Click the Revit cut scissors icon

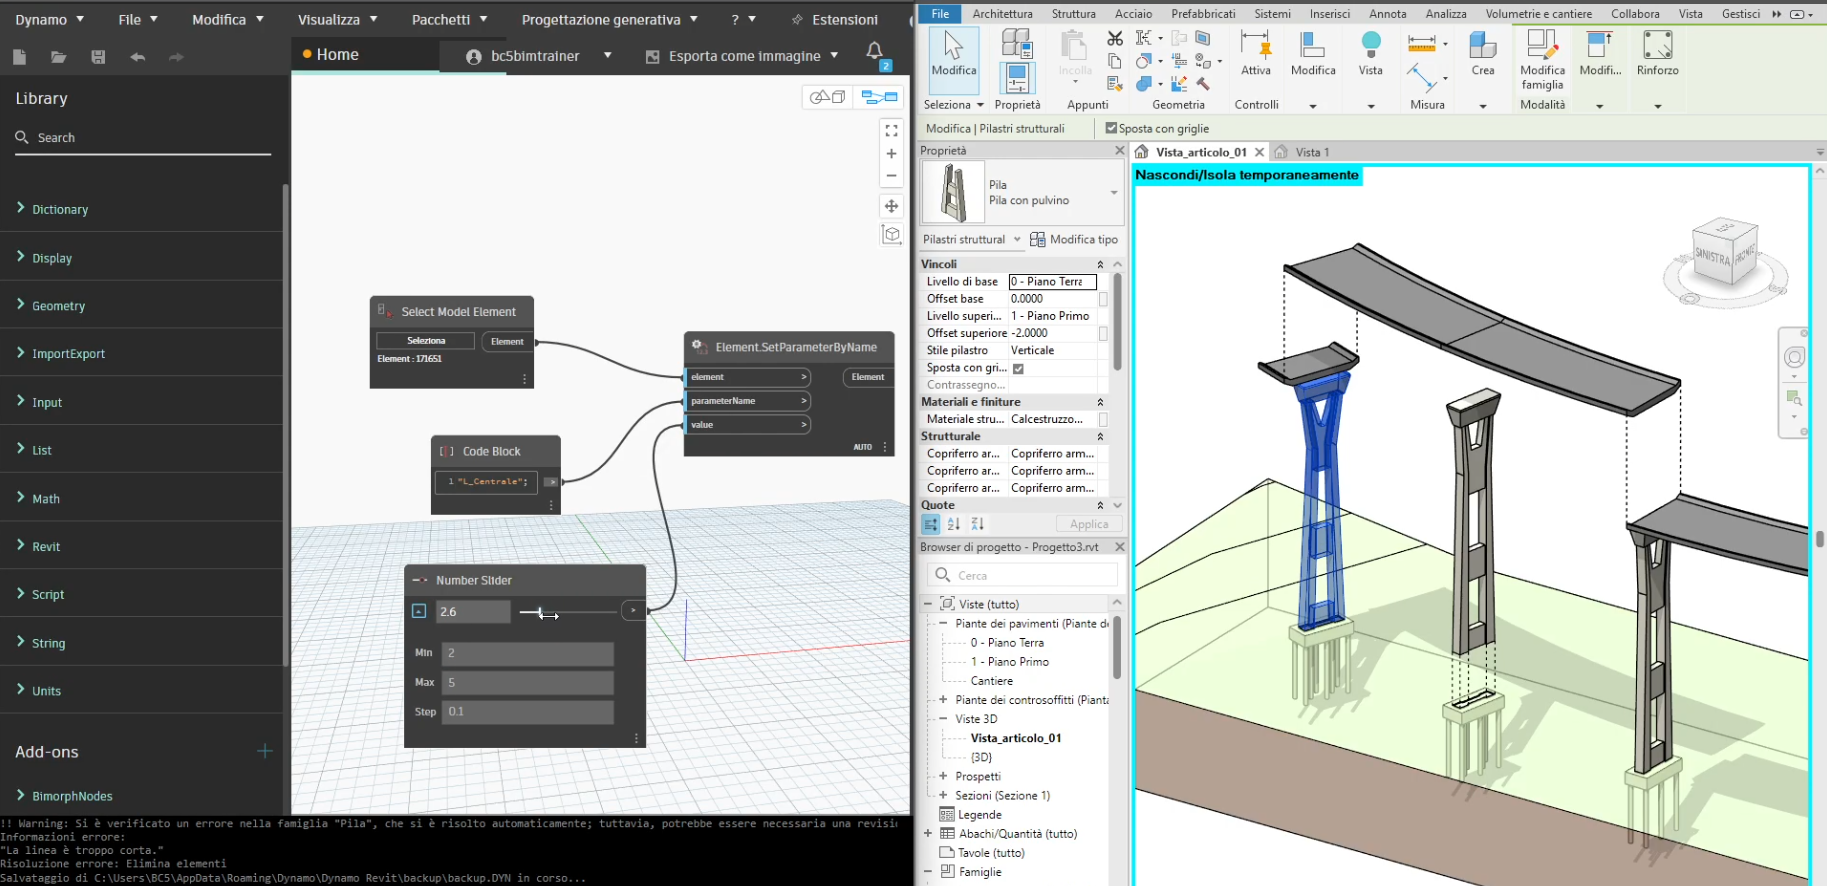tap(1115, 38)
